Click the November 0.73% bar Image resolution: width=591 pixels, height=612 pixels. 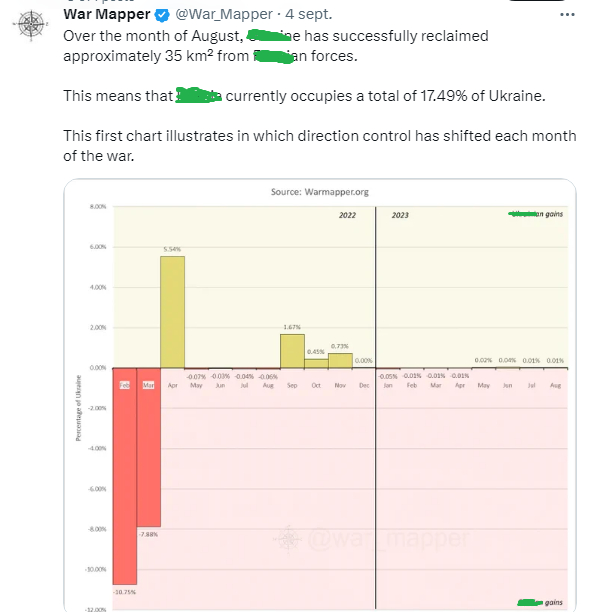pos(340,361)
